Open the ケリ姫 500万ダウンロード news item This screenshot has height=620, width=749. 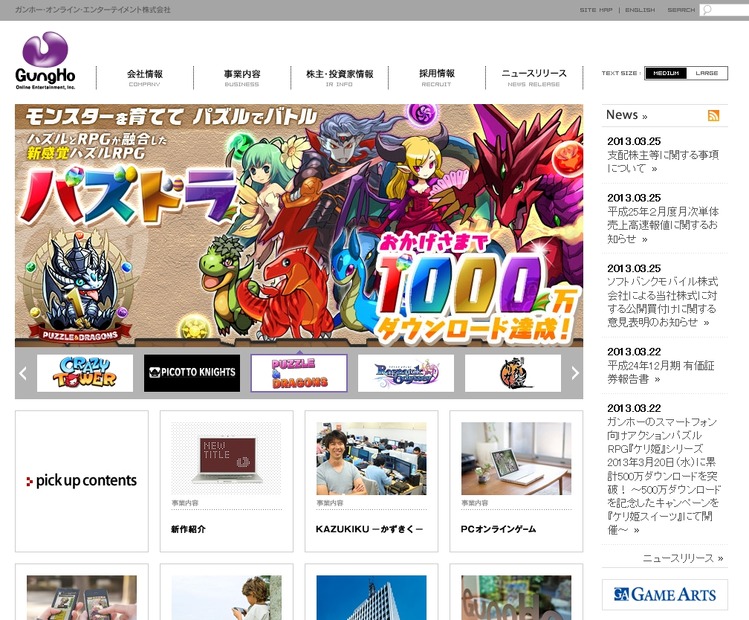click(663, 476)
